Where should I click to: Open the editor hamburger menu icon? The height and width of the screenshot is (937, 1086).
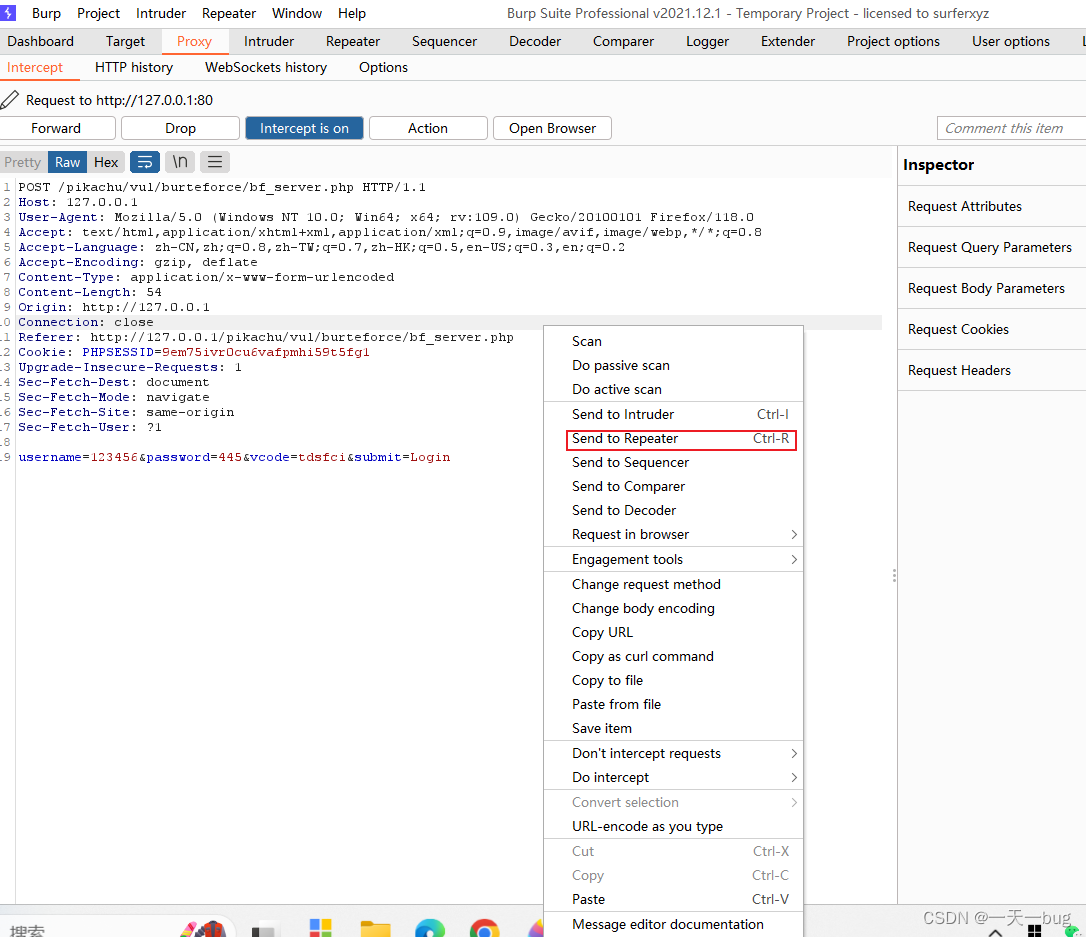pos(215,162)
